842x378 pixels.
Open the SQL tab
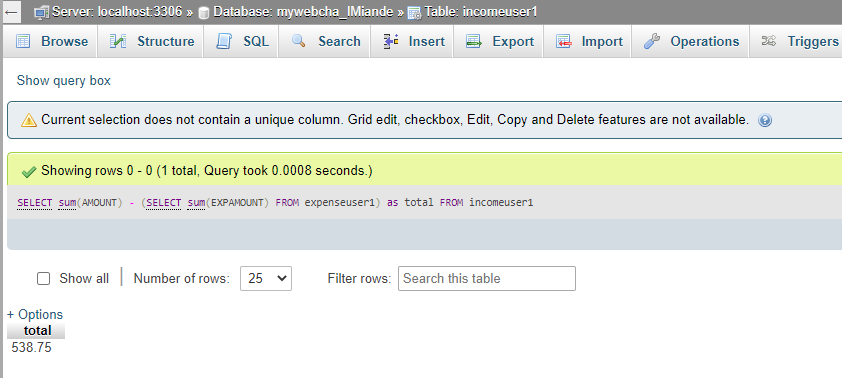pyautogui.click(x=242, y=41)
